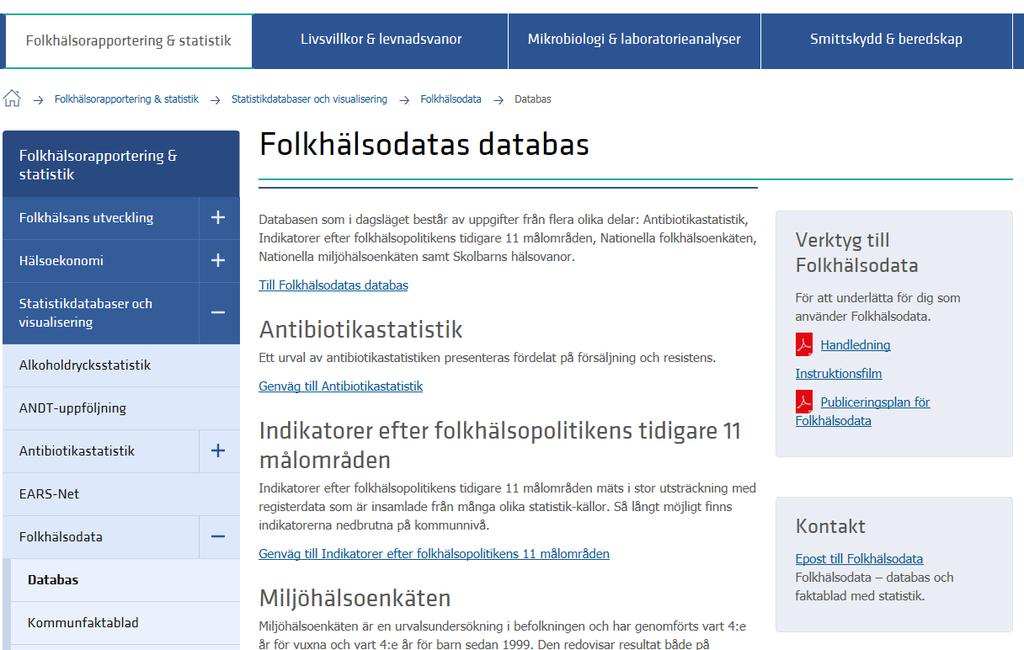Viewport: 1024px width, 650px height.
Task: Open the Folkhälsorapportering & statistik top tab
Action: [129, 41]
